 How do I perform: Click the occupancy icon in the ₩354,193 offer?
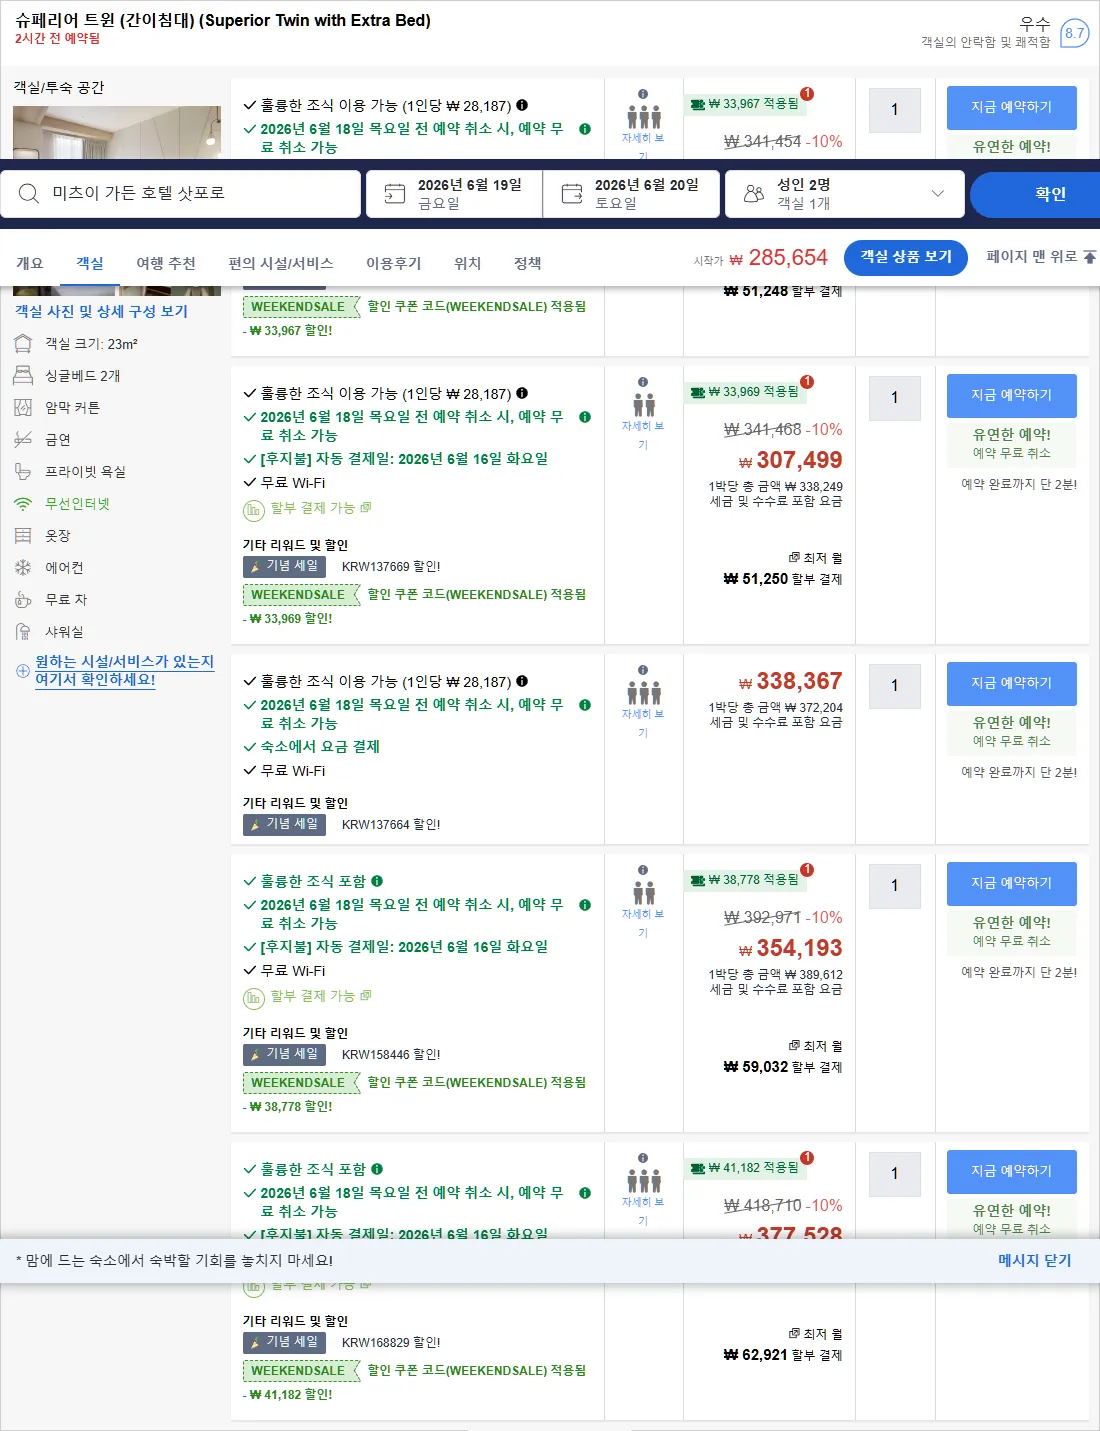(643, 893)
